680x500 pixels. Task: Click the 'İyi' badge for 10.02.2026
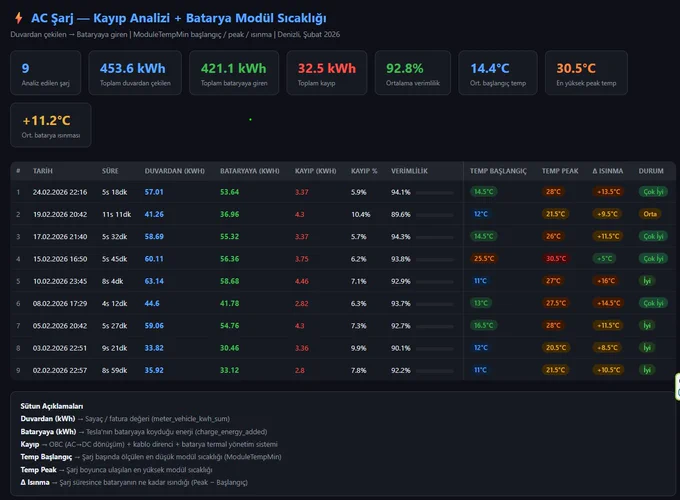click(647, 281)
